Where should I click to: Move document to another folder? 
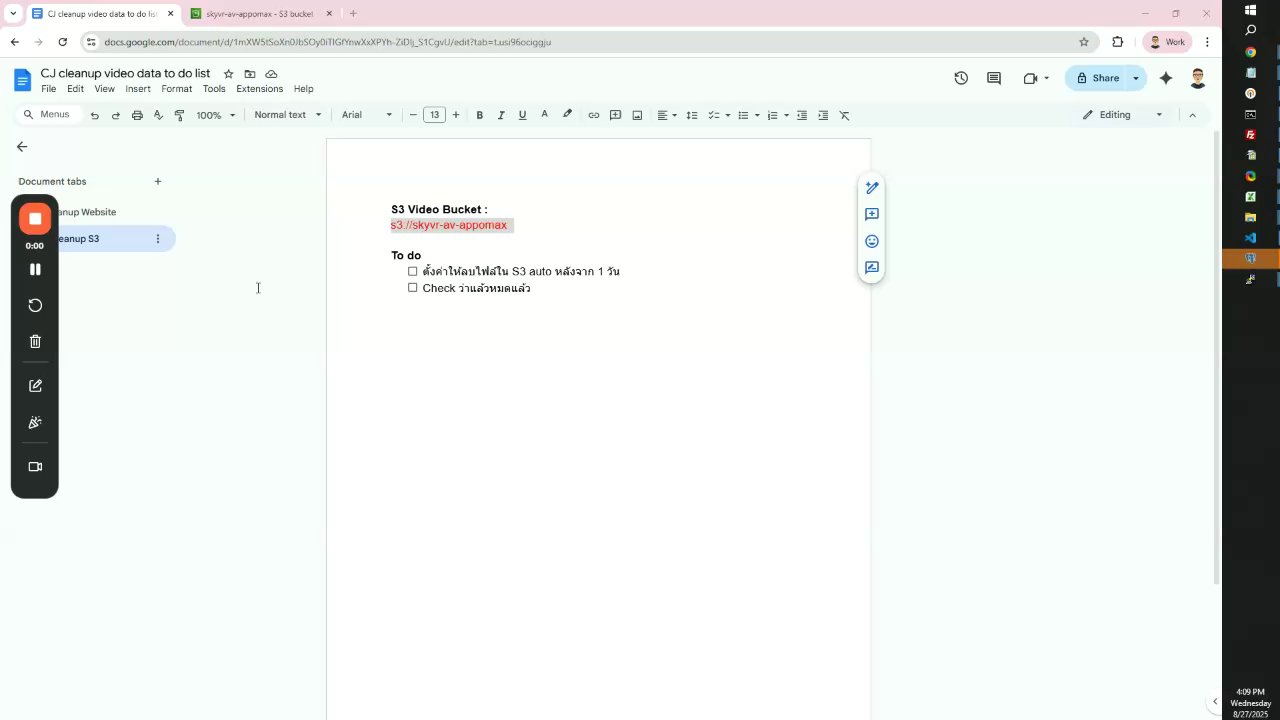[x=250, y=74]
